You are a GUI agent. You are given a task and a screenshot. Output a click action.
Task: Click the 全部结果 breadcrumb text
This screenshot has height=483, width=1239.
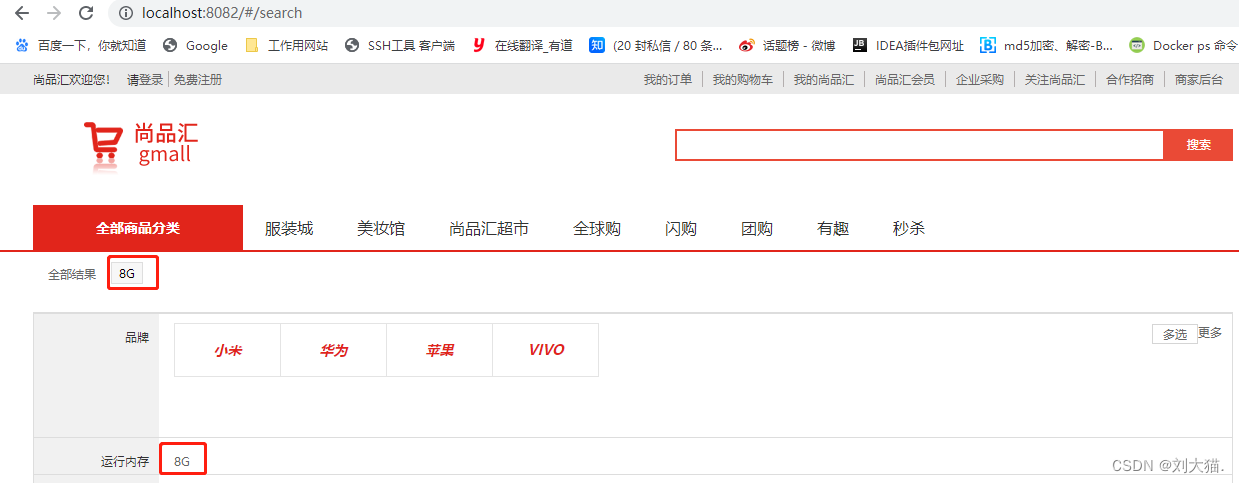(72, 274)
